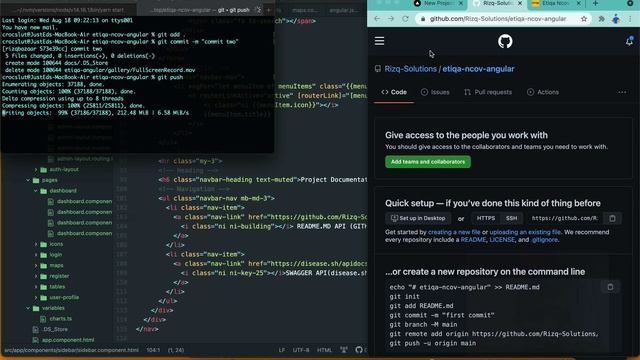Screen dimensions: 640x360
Task: Click LF line ending in status bar
Action: pos(282,350)
